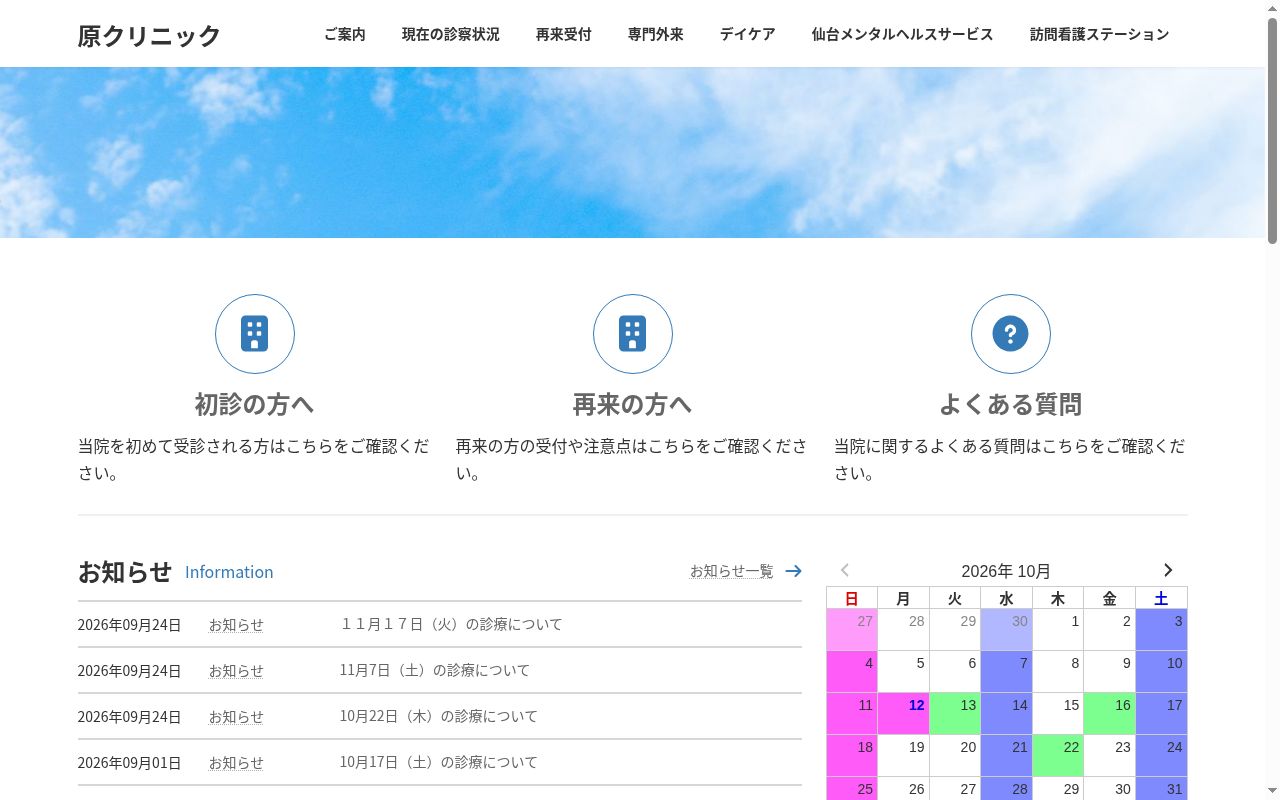Select October 13 in the calendar
Image resolution: width=1280 pixels, height=800 pixels.
[x=955, y=714]
